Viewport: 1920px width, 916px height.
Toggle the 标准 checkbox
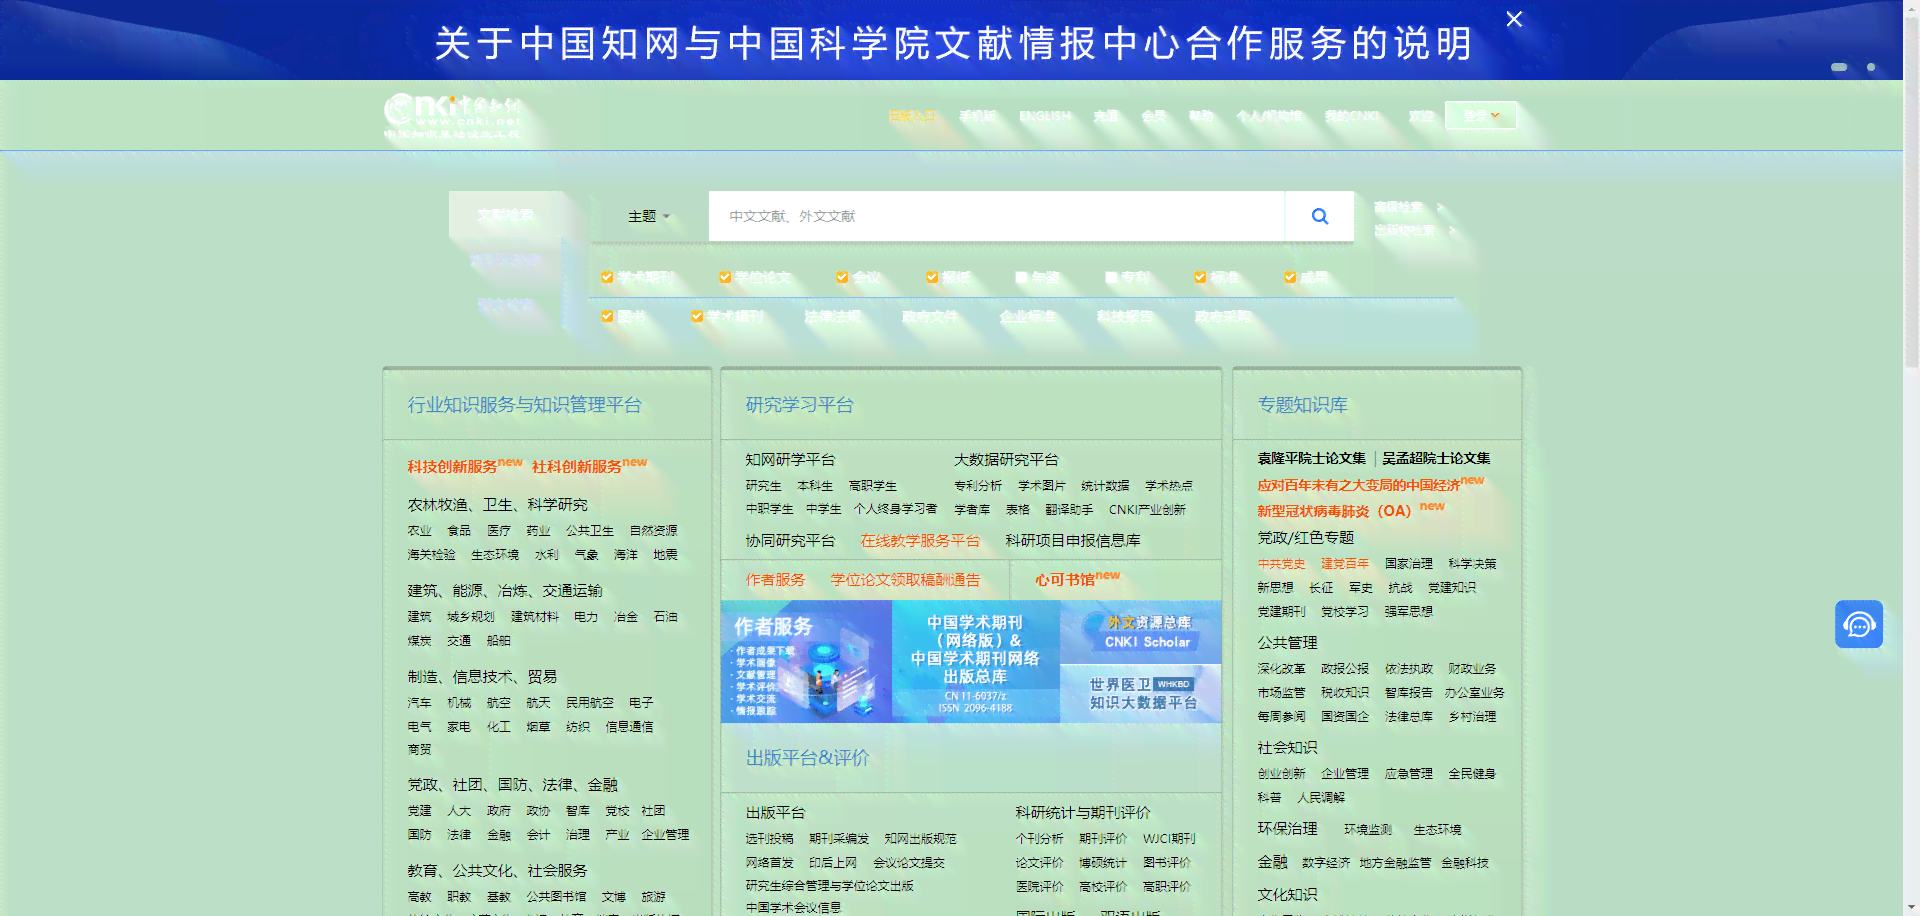pyautogui.click(x=1200, y=277)
